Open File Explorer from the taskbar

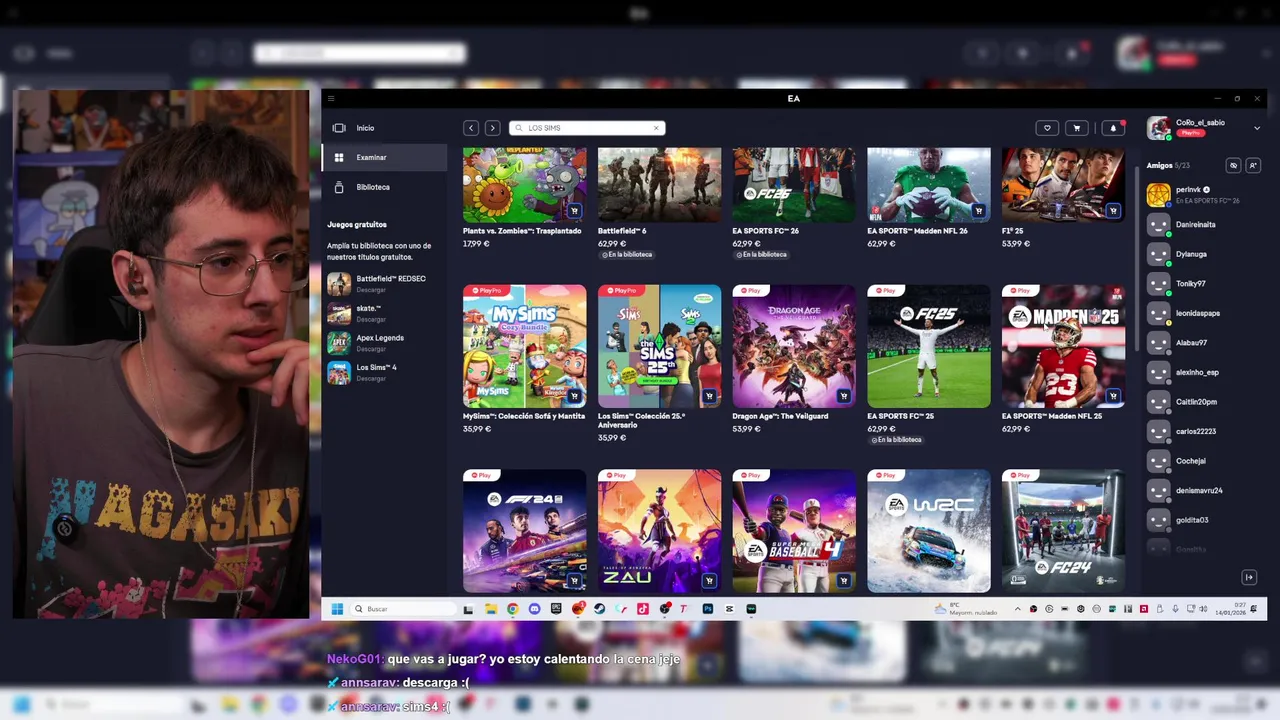pos(490,609)
